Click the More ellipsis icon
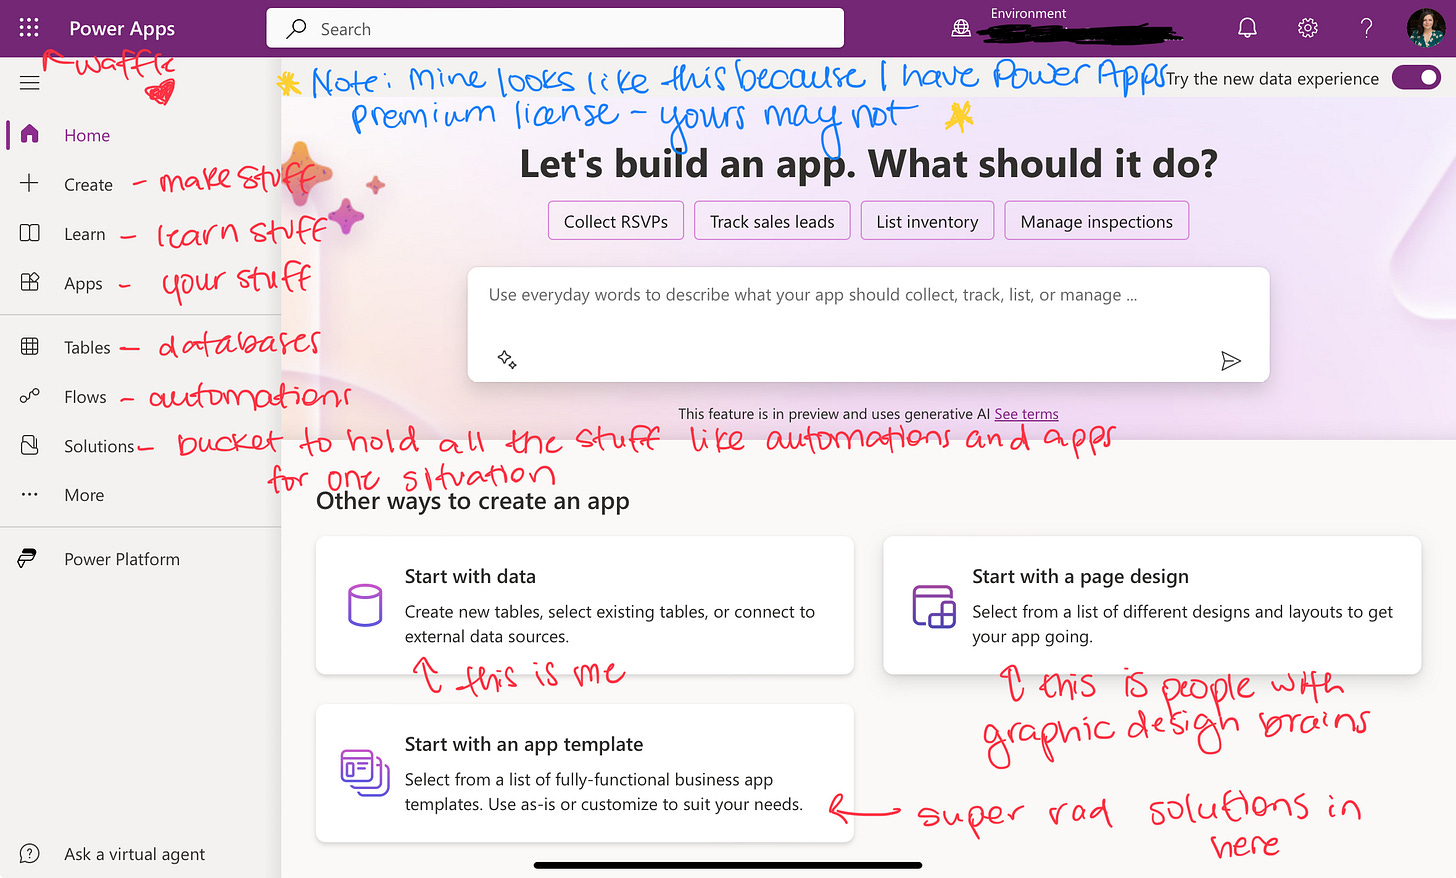Image resolution: width=1456 pixels, height=878 pixels. coord(30,494)
